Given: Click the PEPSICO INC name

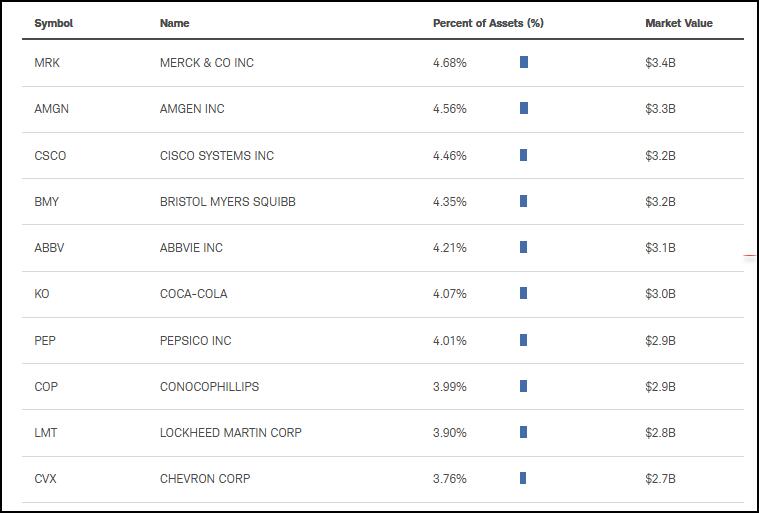Looking at the screenshot, I should 195,341.
